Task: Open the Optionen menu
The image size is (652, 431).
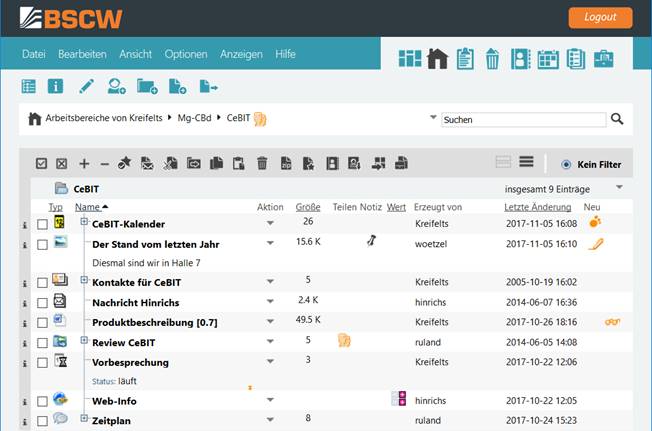Action: coord(185,53)
